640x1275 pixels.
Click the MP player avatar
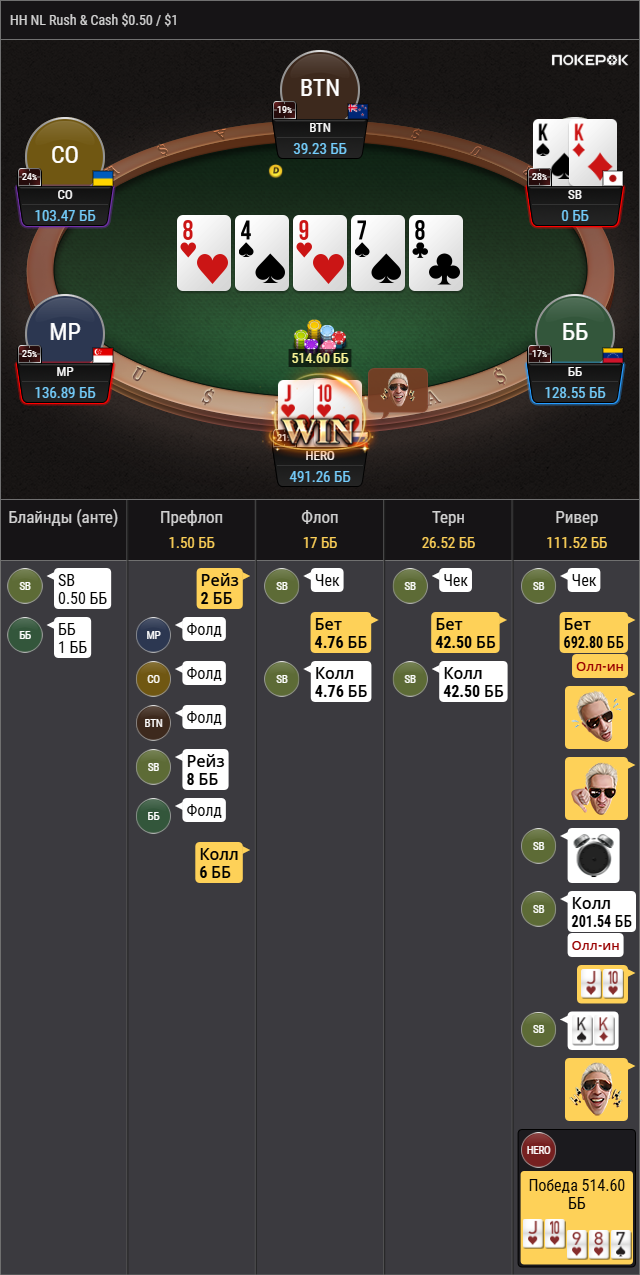(x=65, y=332)
